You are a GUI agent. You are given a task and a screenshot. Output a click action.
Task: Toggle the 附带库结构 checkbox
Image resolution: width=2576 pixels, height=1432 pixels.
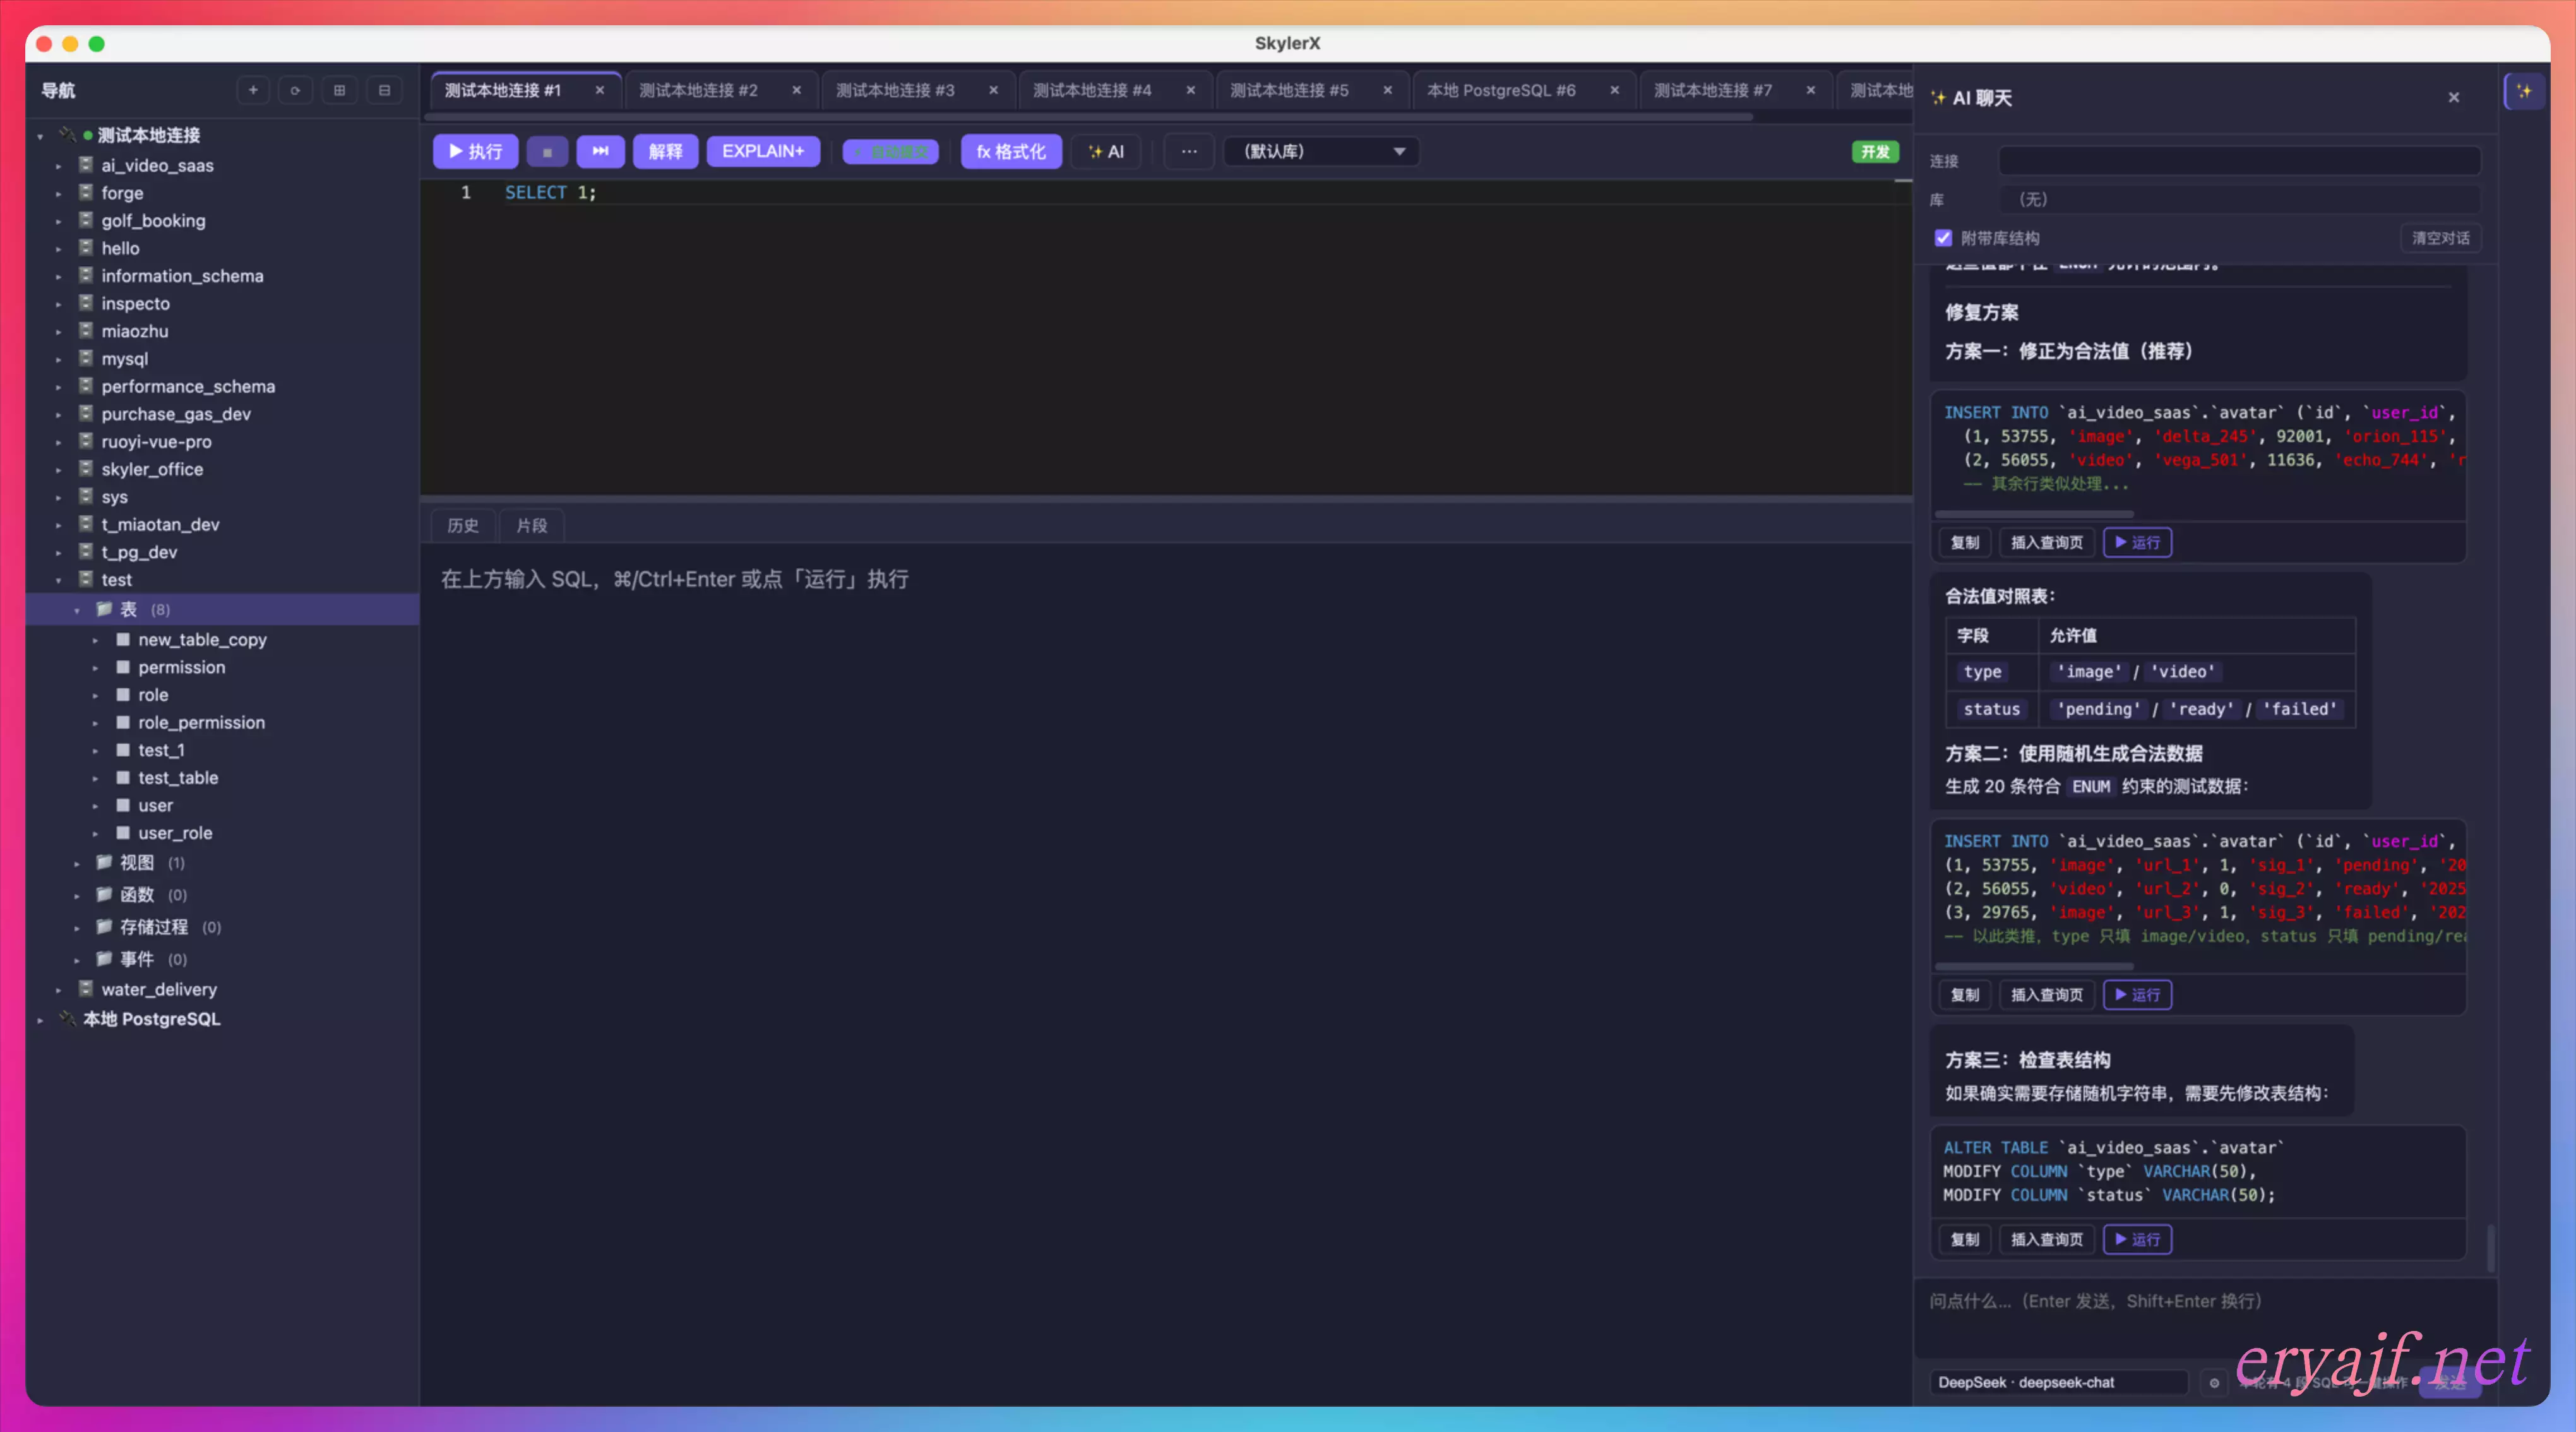tap(1943, 238)
